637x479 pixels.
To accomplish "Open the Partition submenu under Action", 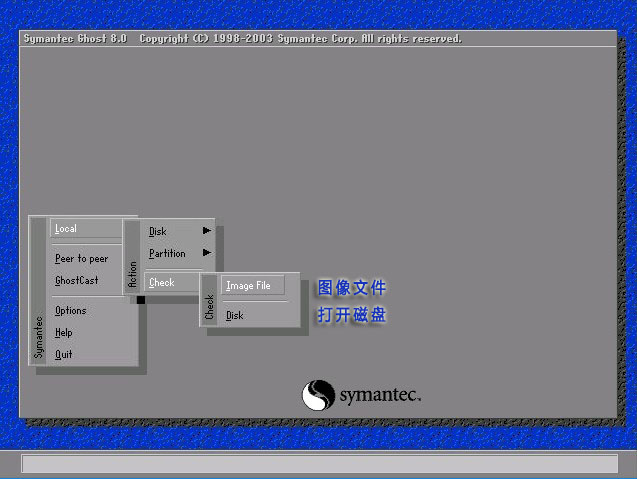I will pos(167,253).
